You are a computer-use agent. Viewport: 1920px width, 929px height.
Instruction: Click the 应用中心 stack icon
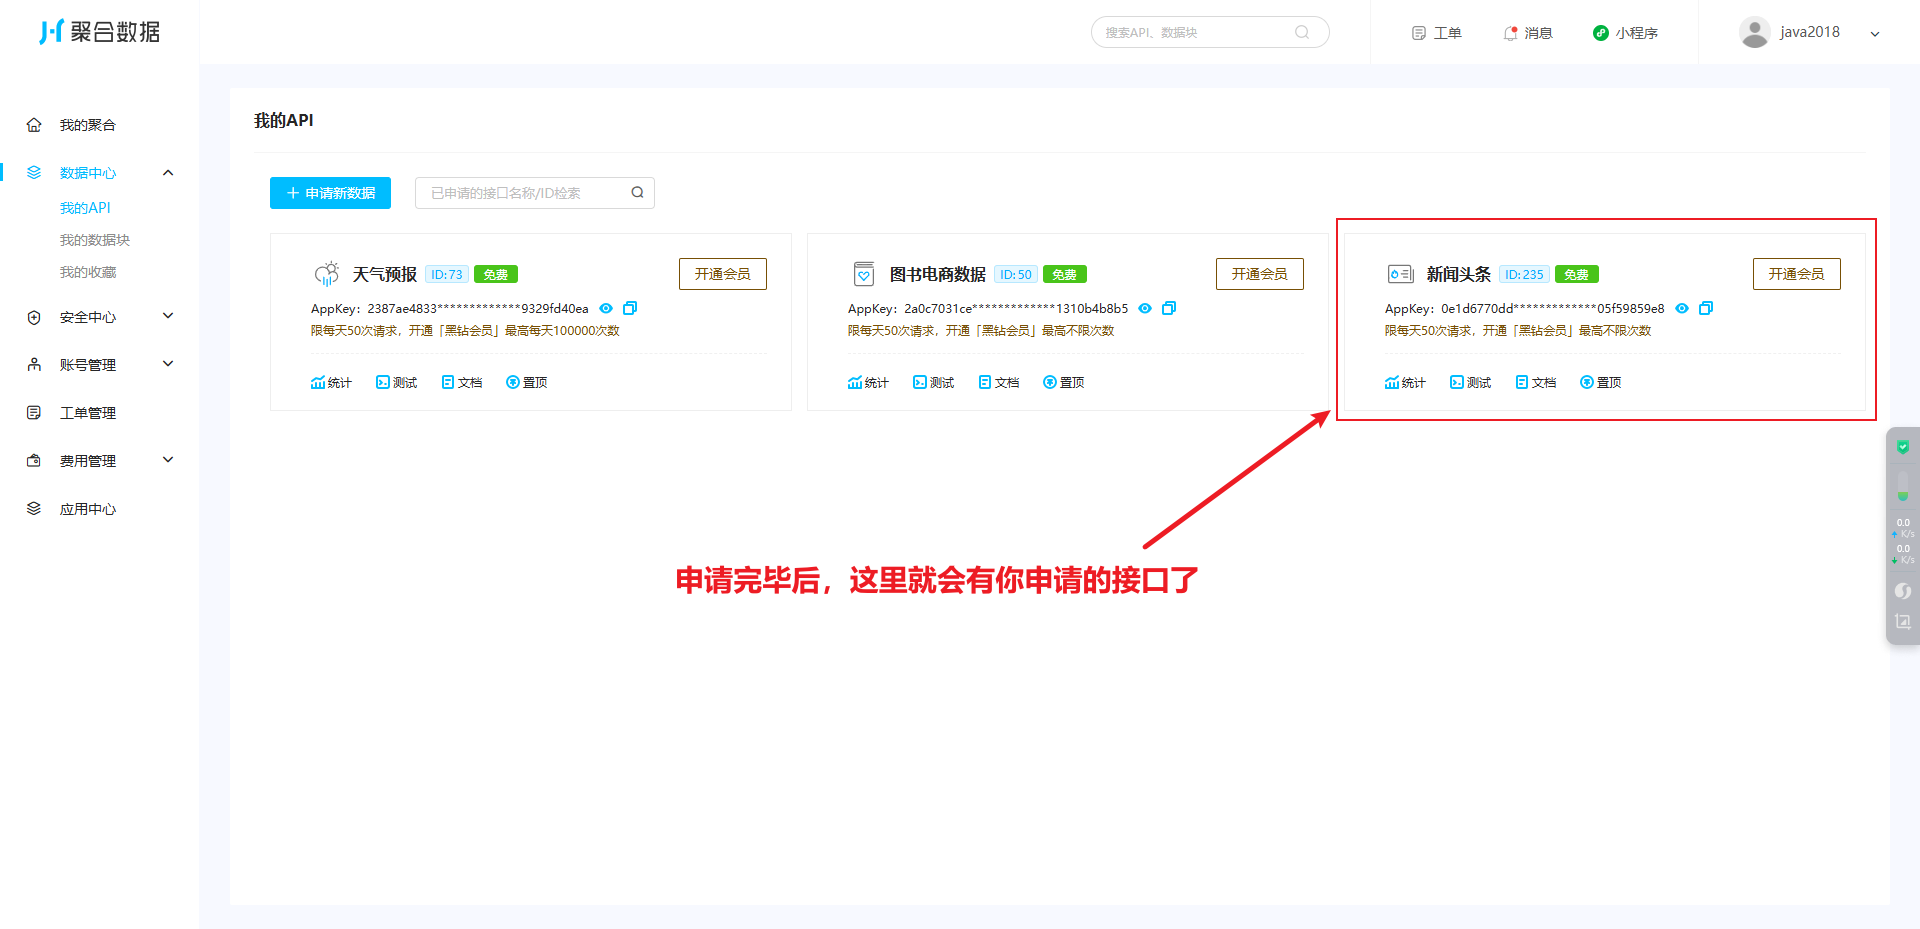coord(34,509)
